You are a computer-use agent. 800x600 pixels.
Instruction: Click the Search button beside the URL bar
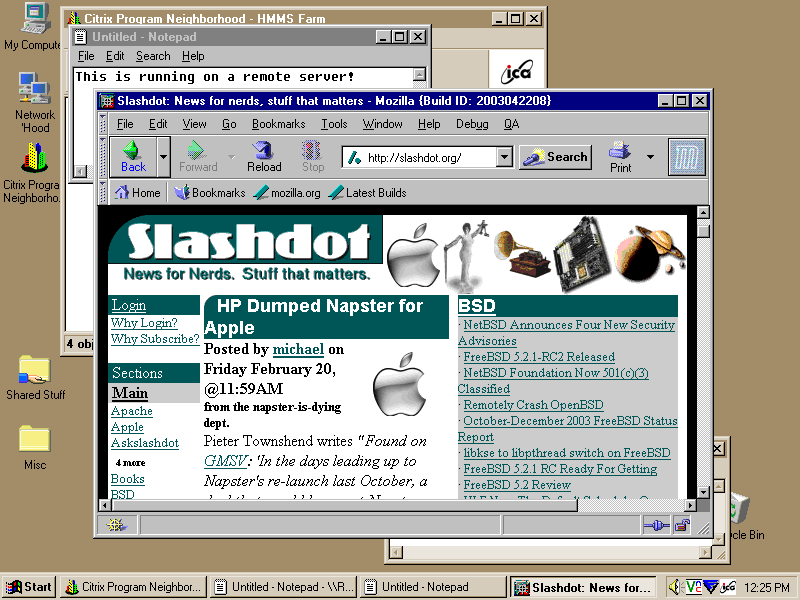[556, 157]
